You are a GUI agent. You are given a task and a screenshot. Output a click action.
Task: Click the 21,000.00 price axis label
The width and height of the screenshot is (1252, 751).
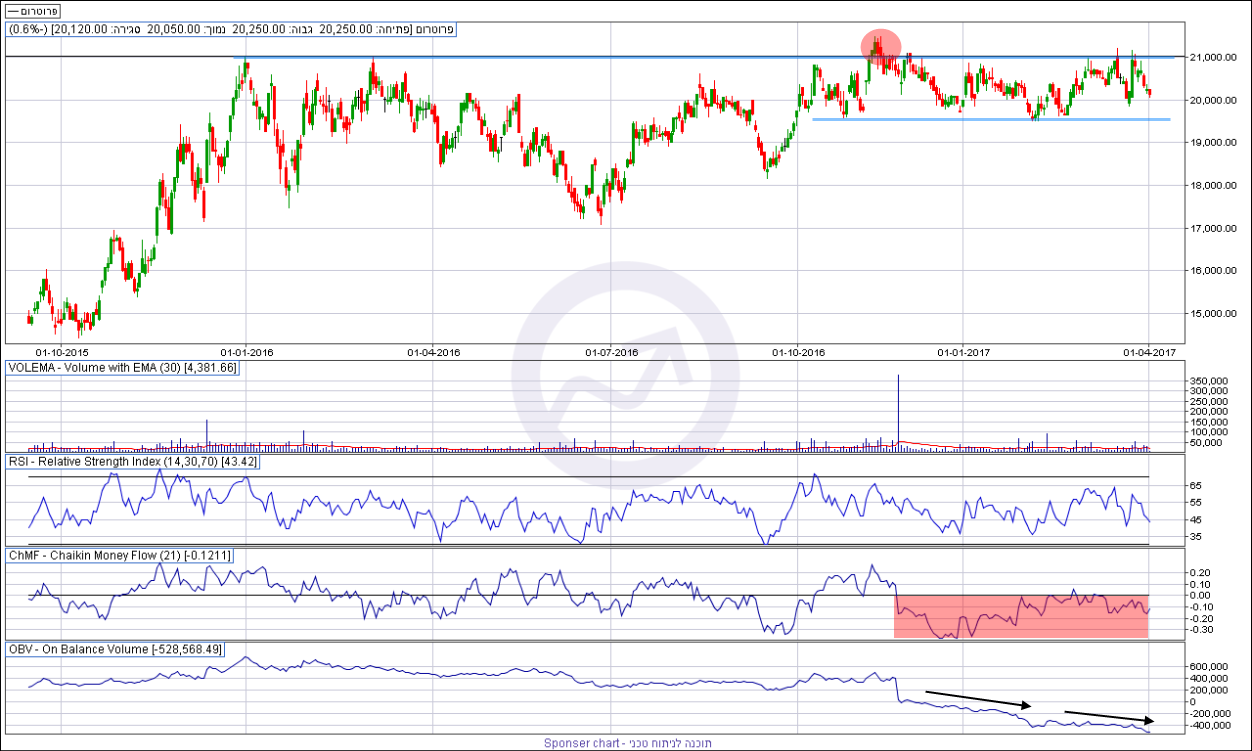1211,57
